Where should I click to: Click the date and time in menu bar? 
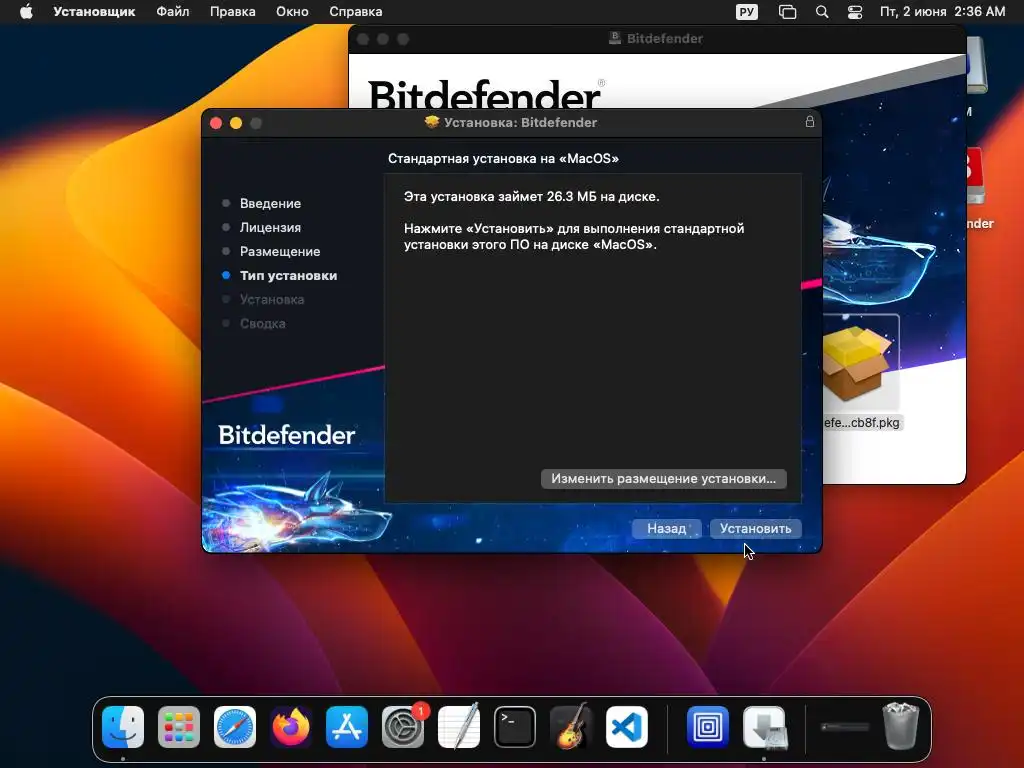click(x=942, y=12)
